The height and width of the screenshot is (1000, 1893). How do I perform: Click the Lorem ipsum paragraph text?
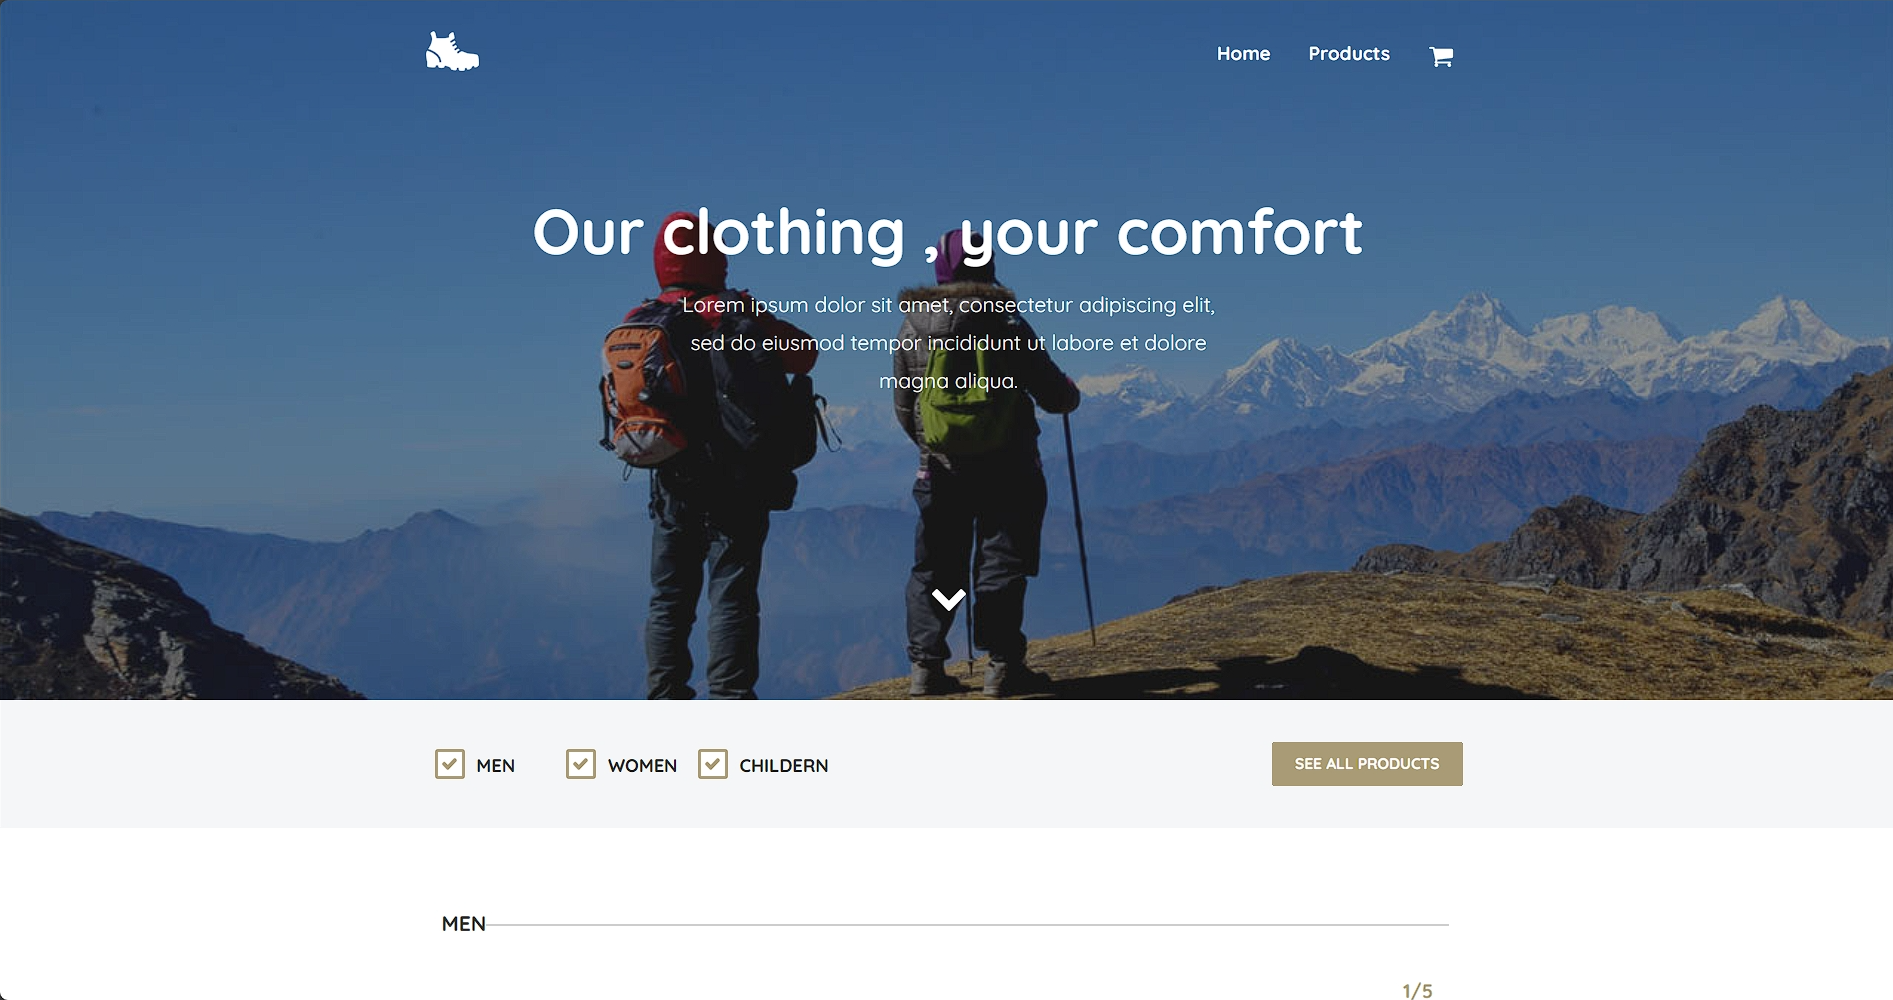pyautogui.click(x=949, y=343)
